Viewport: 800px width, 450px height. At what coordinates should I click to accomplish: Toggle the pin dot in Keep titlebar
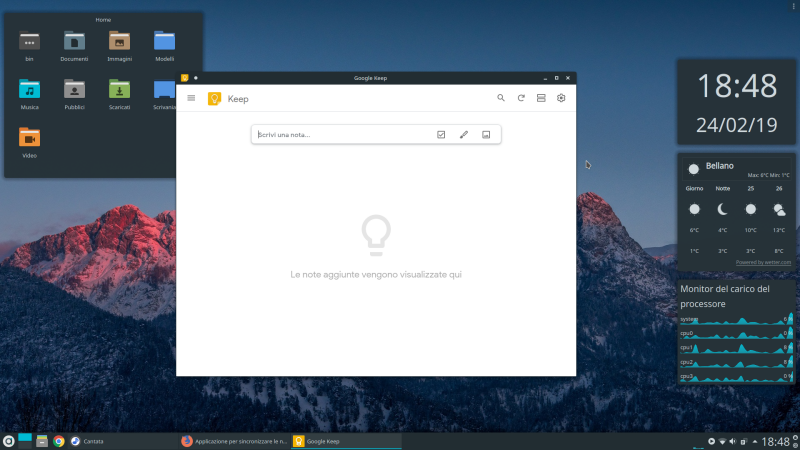tap(195, 78)
